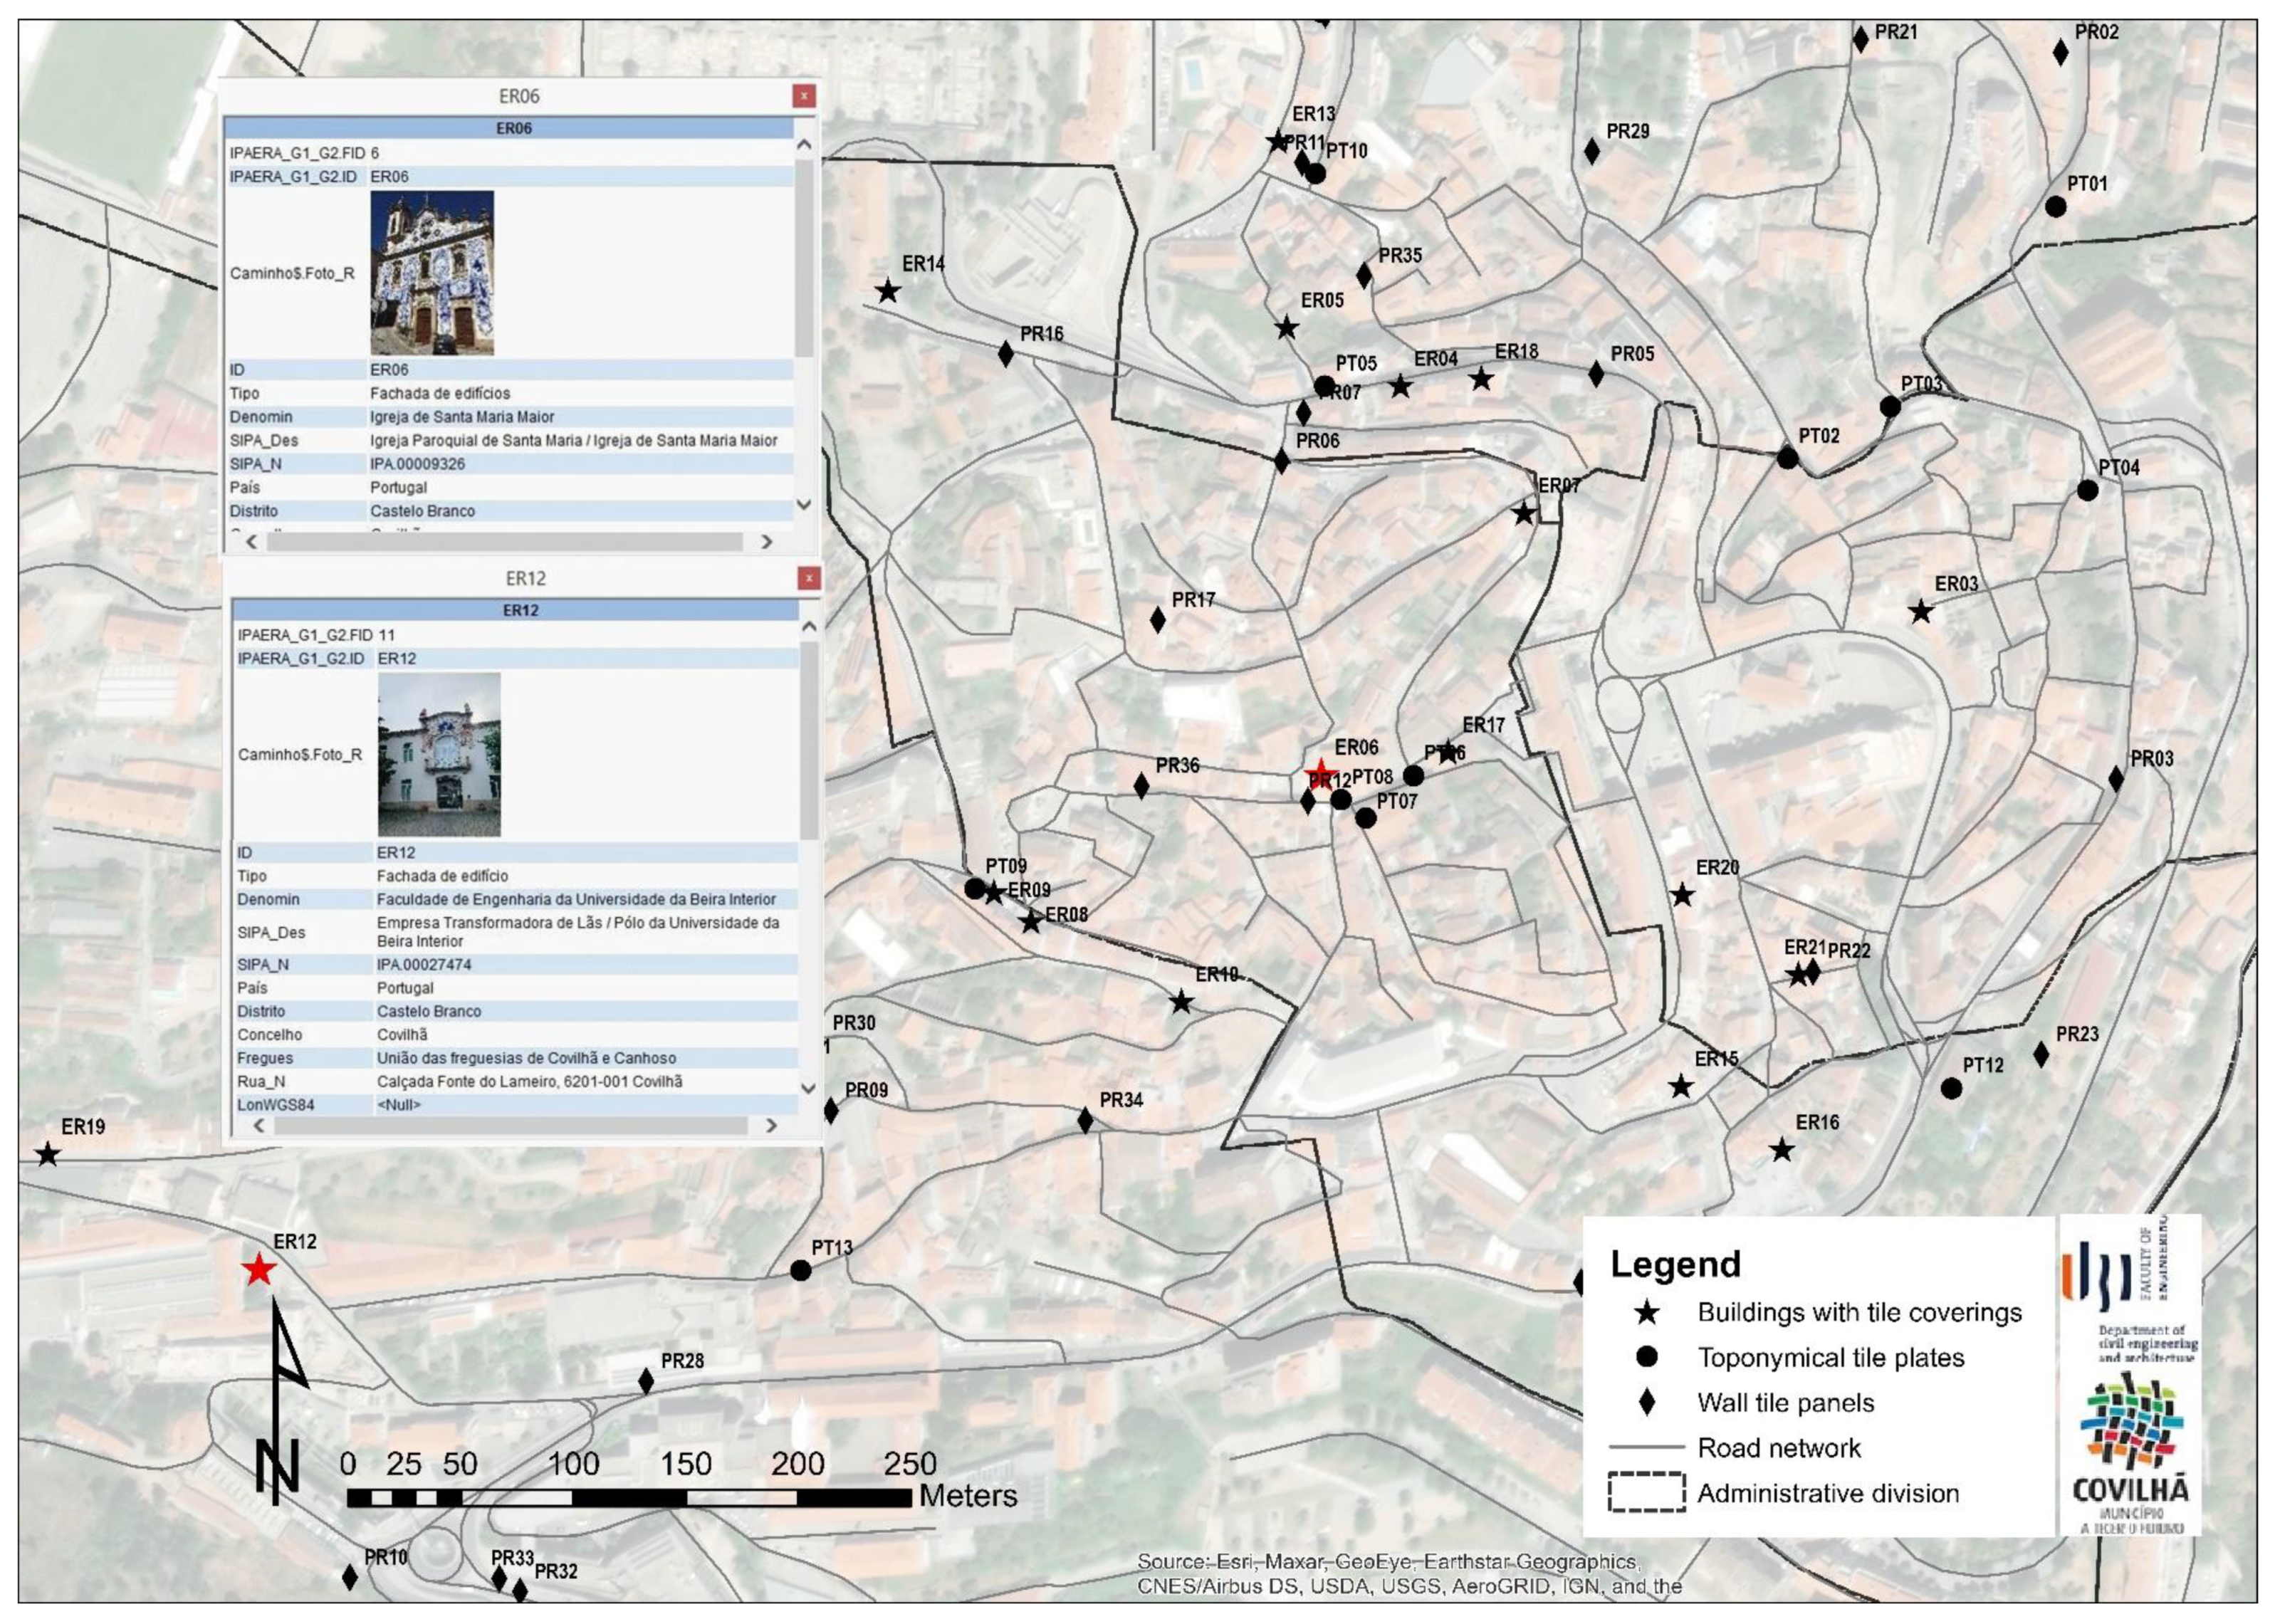
Task: Open the church photo thumbnail in ER06
Action: tap(432, 273)
